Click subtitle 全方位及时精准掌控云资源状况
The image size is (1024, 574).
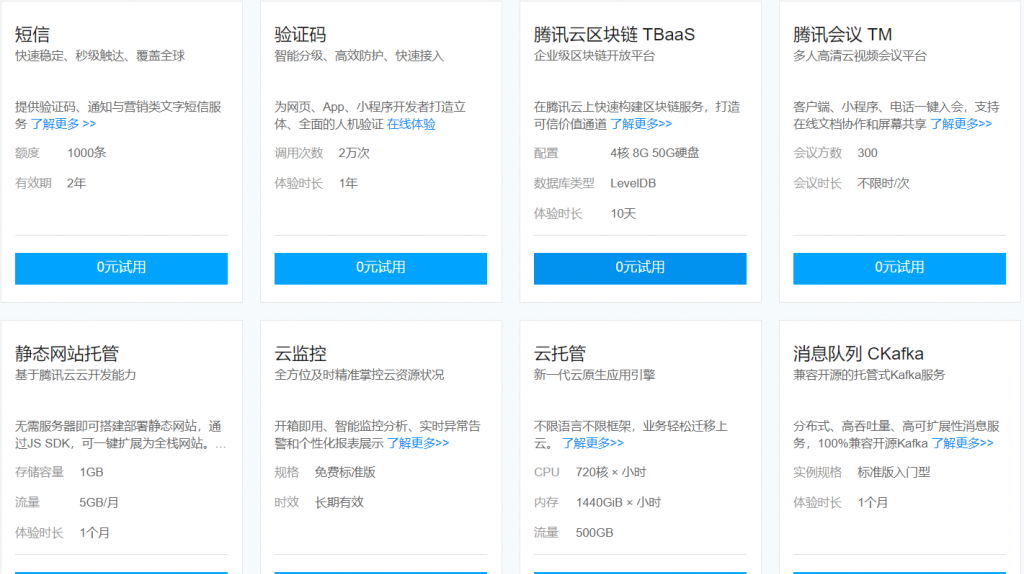tap(359, 375)
